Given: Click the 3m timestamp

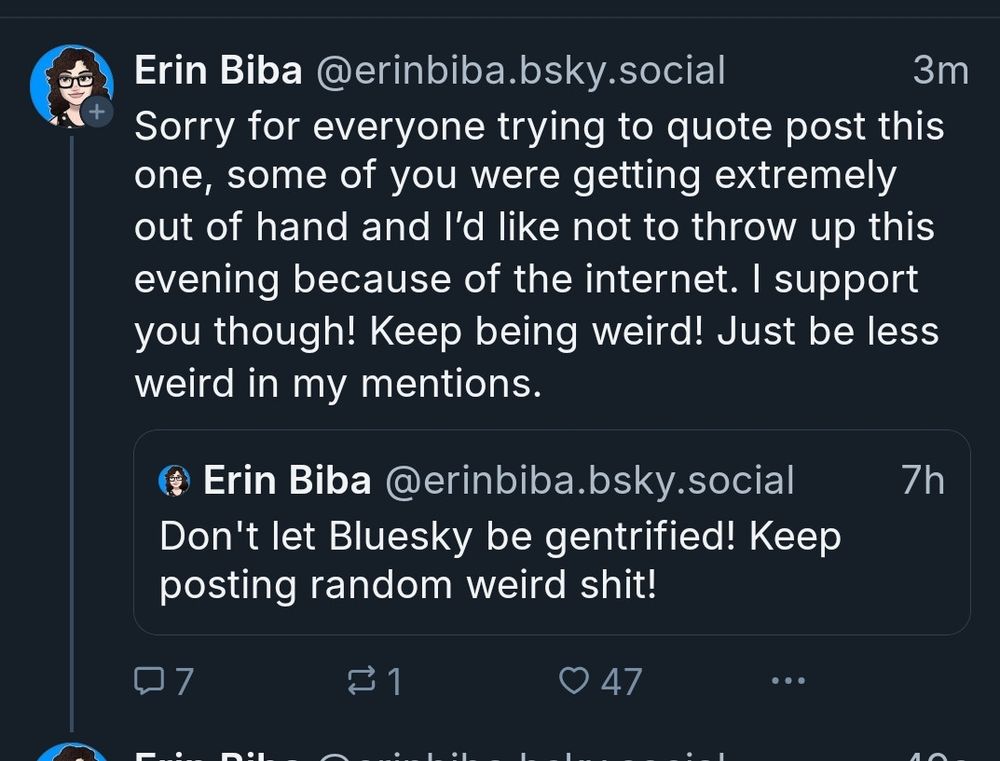Looking at the screenshot, I should pos(940,71).
